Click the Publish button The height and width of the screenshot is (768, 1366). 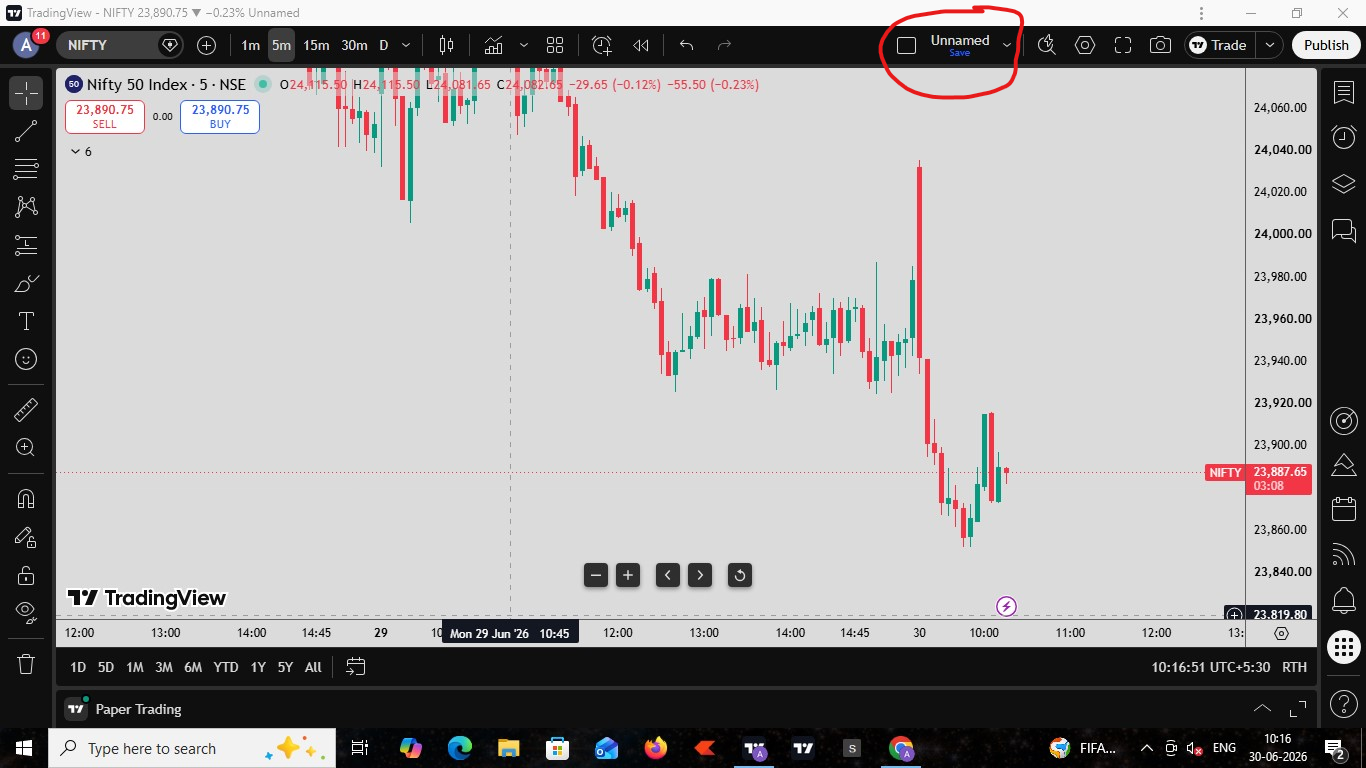click(1326, 45)
